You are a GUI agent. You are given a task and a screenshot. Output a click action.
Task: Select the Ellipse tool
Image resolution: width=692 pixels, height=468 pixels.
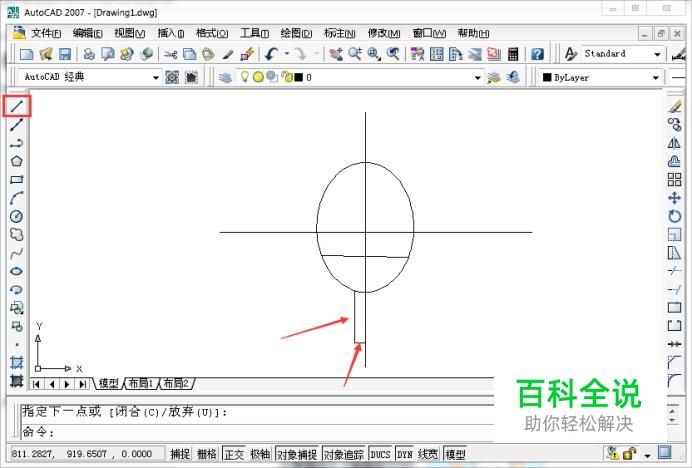click(x=17, y=271)
